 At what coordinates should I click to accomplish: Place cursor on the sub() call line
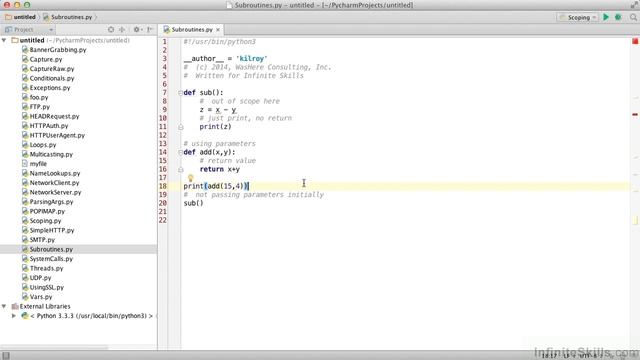(193, 203)
